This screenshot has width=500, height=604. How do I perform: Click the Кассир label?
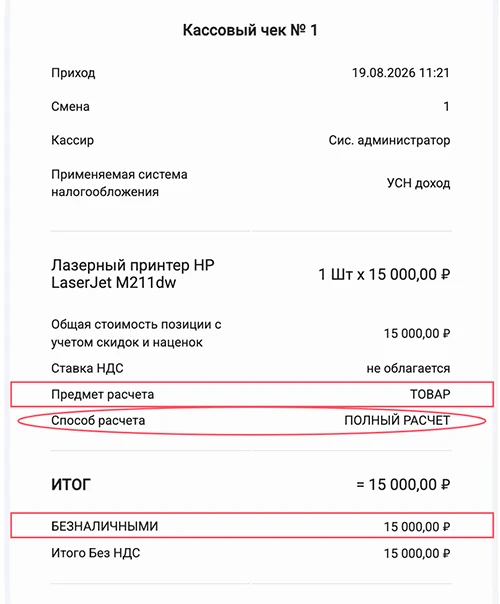click(72, 140)
